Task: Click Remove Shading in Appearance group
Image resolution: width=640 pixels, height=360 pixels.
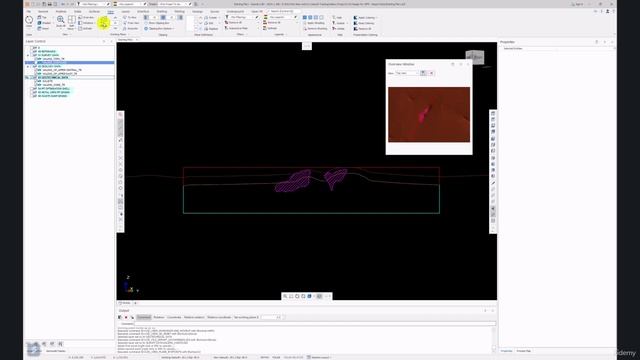Action: click(x=315, y=28)
